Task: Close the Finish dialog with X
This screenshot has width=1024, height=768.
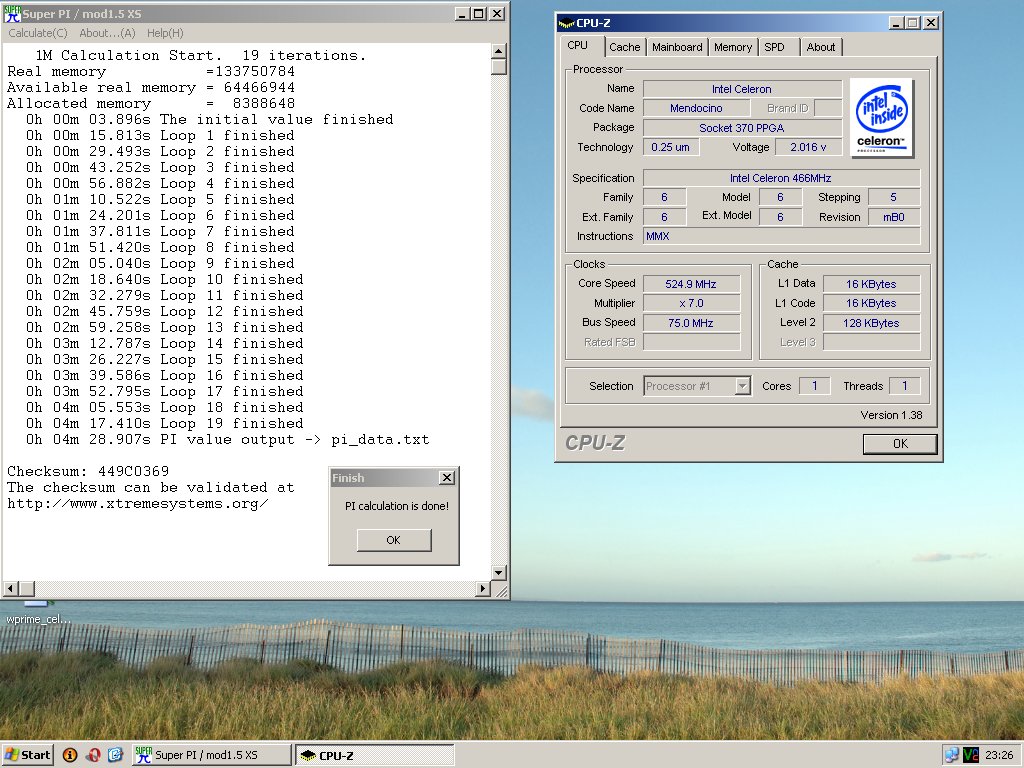Action: tap(447, 477)
